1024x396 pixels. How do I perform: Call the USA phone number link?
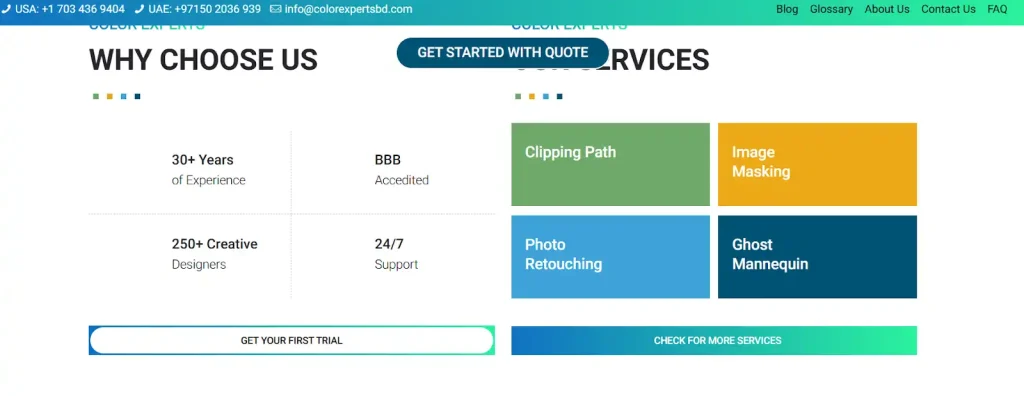tap(70, 9)
